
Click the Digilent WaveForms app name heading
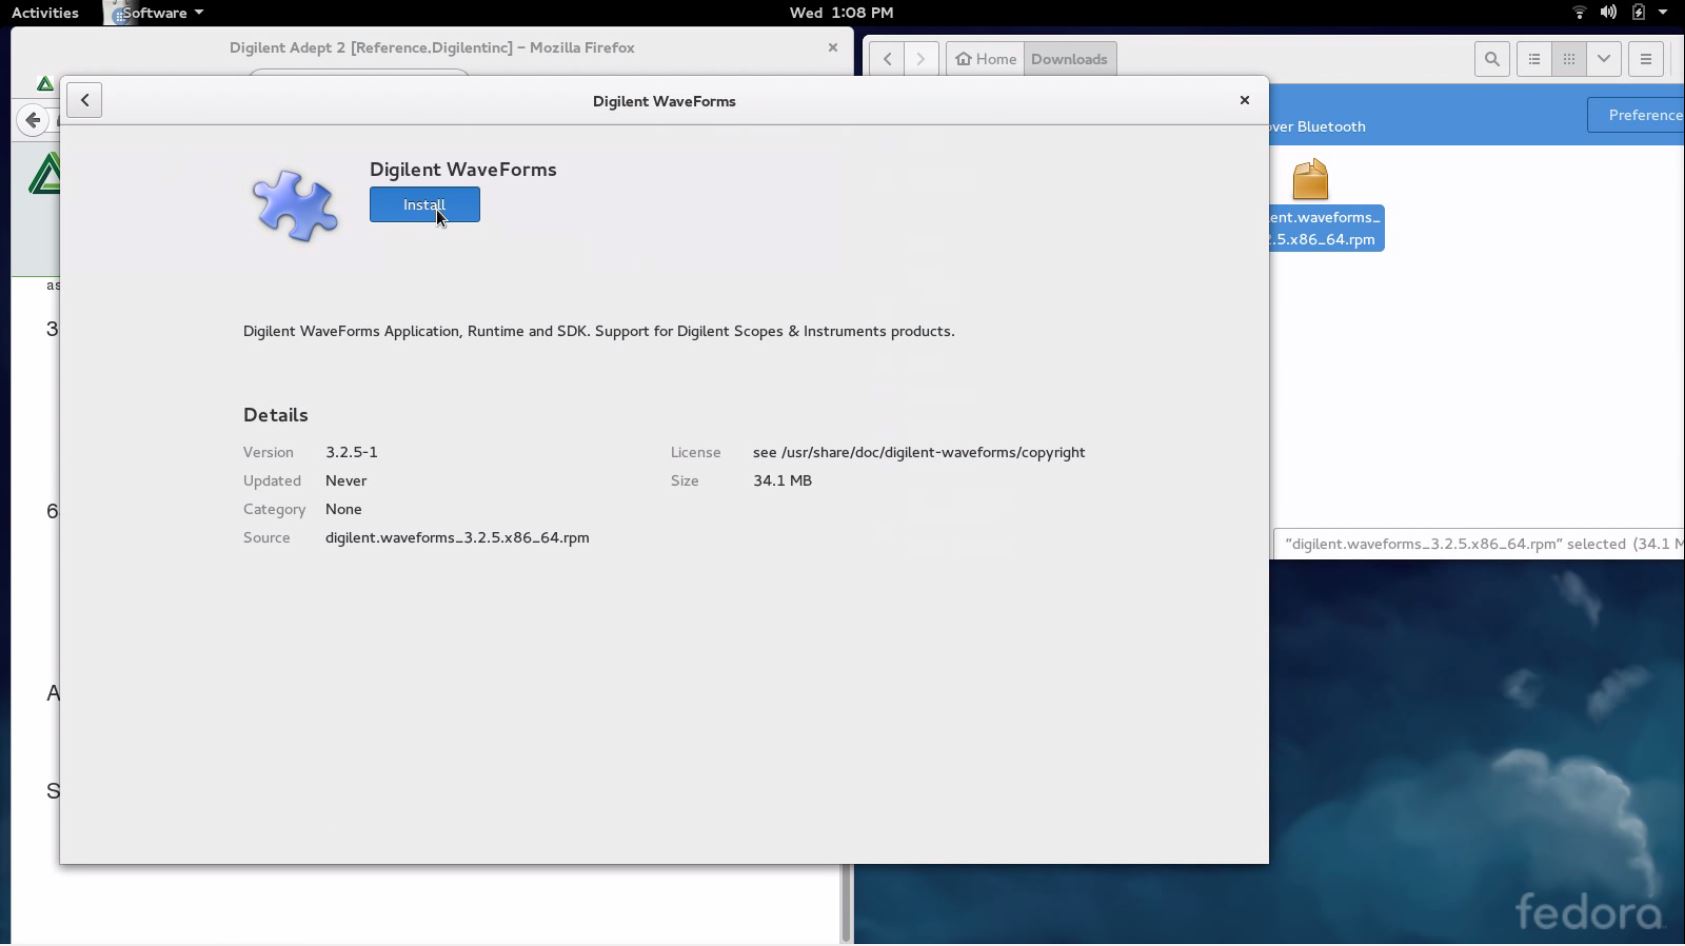tap(463, 169)
